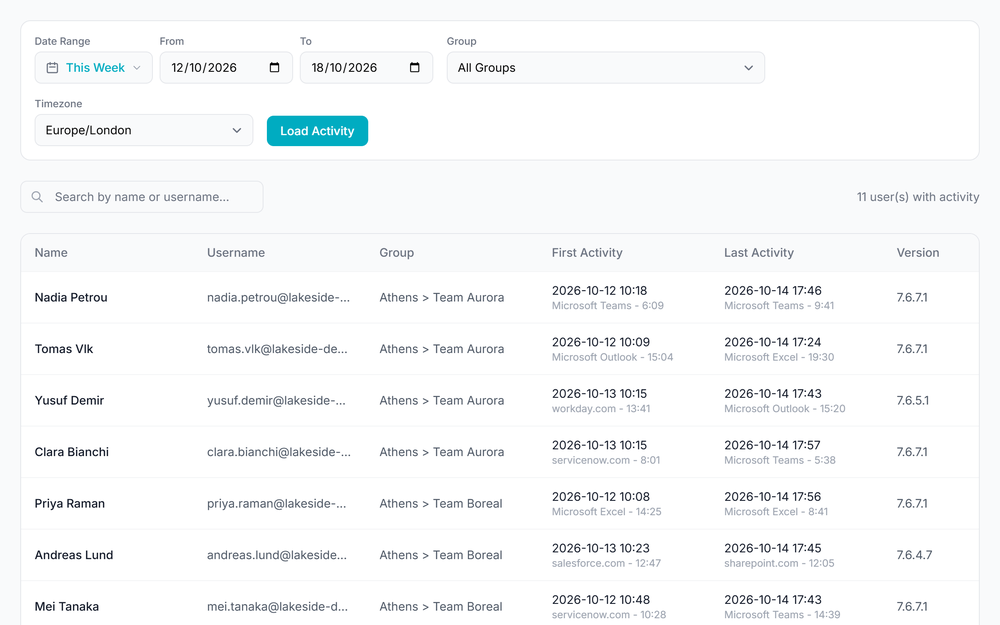
Task: Select the Andreas Lund name cell
Action: [x=73, y=555]
